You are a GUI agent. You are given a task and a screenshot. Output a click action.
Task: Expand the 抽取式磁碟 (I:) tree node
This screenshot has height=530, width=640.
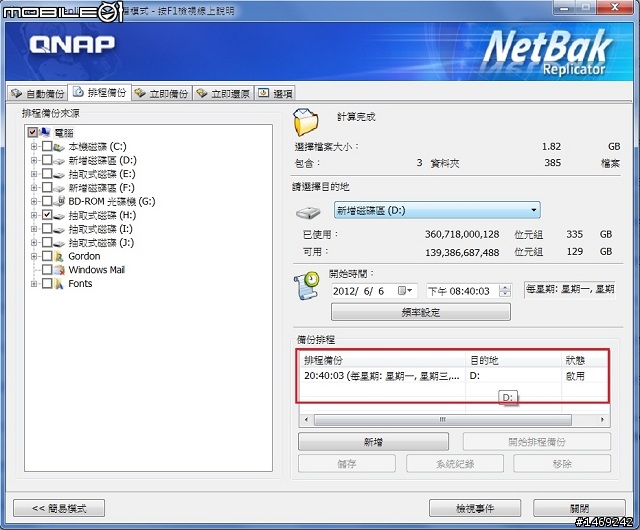point(34,229)
